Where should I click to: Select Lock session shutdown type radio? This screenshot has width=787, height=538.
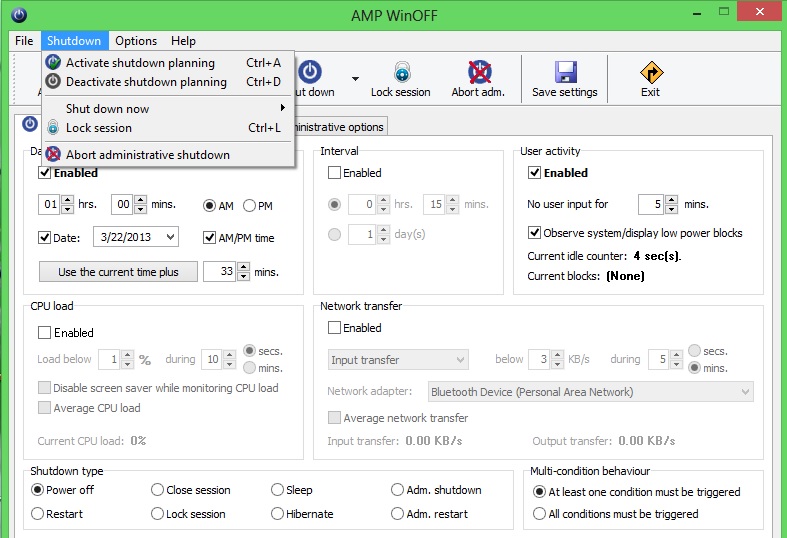(x=158, y=513)
